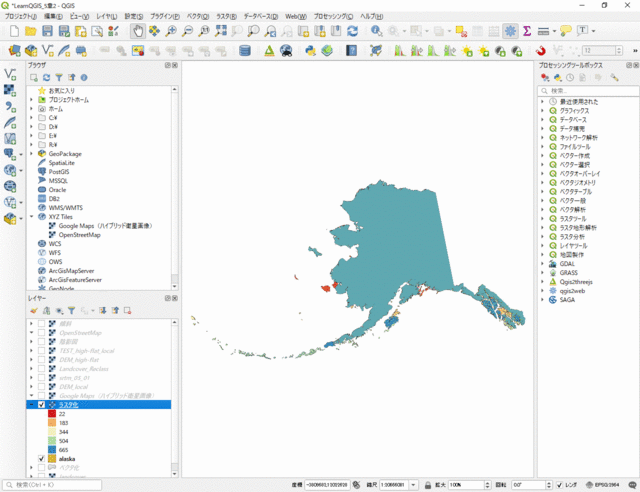Open the プロセシング menu
Image resolution: width=640 pixels, height=492 pixels.
point(333,16)
